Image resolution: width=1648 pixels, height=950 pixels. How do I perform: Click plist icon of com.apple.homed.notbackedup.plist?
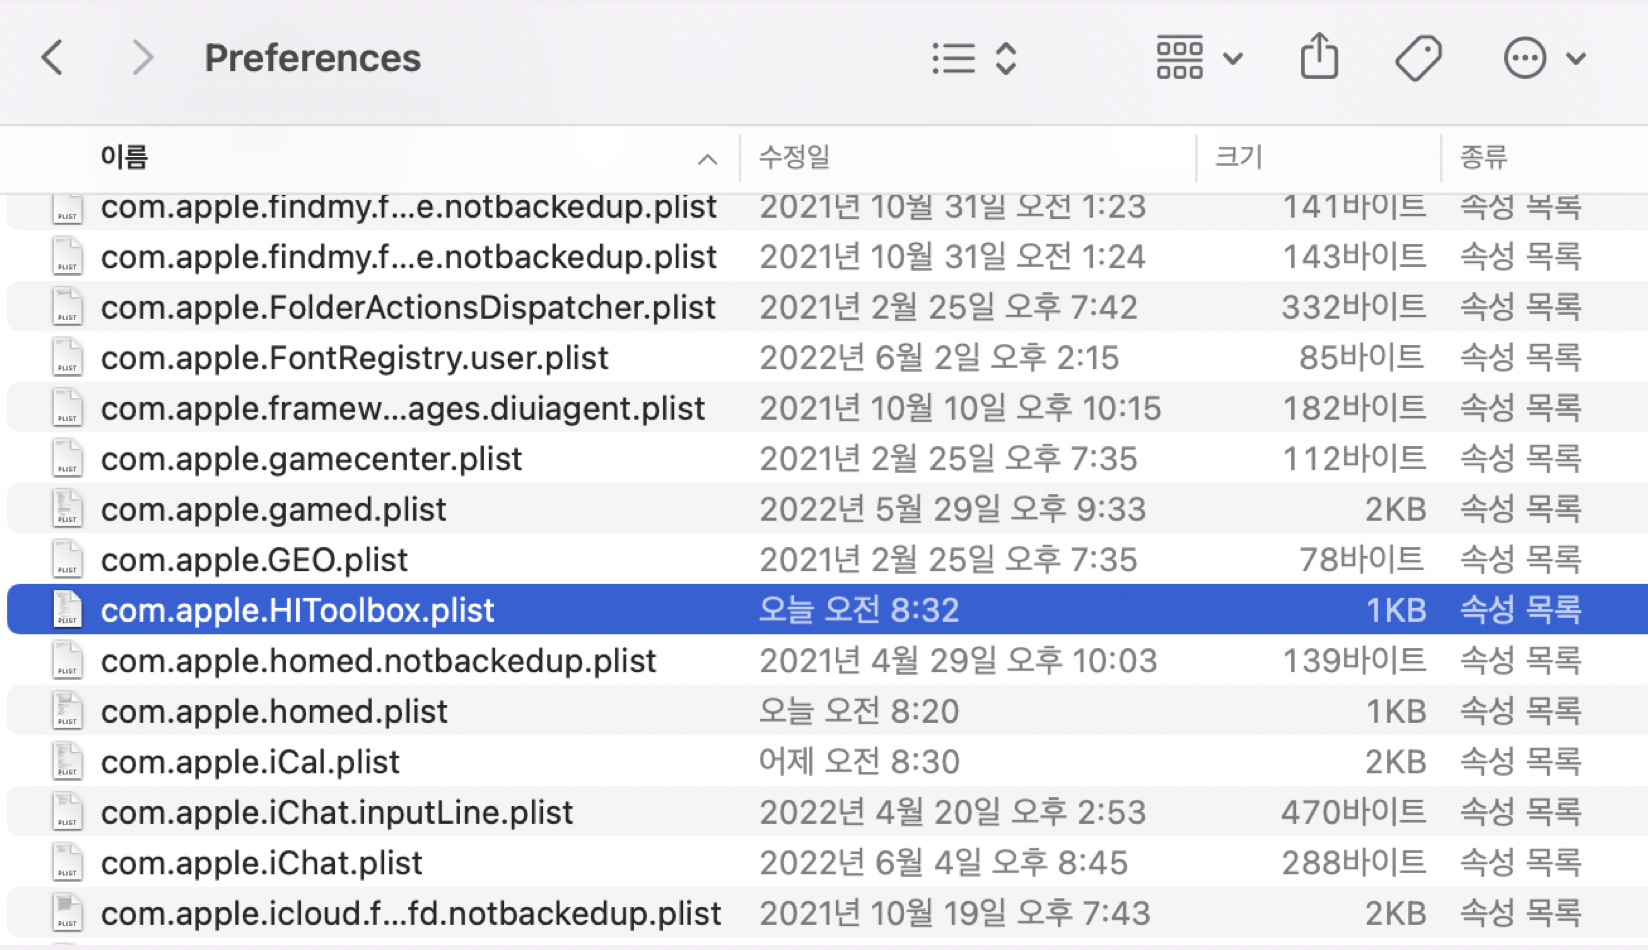[67, 661]
